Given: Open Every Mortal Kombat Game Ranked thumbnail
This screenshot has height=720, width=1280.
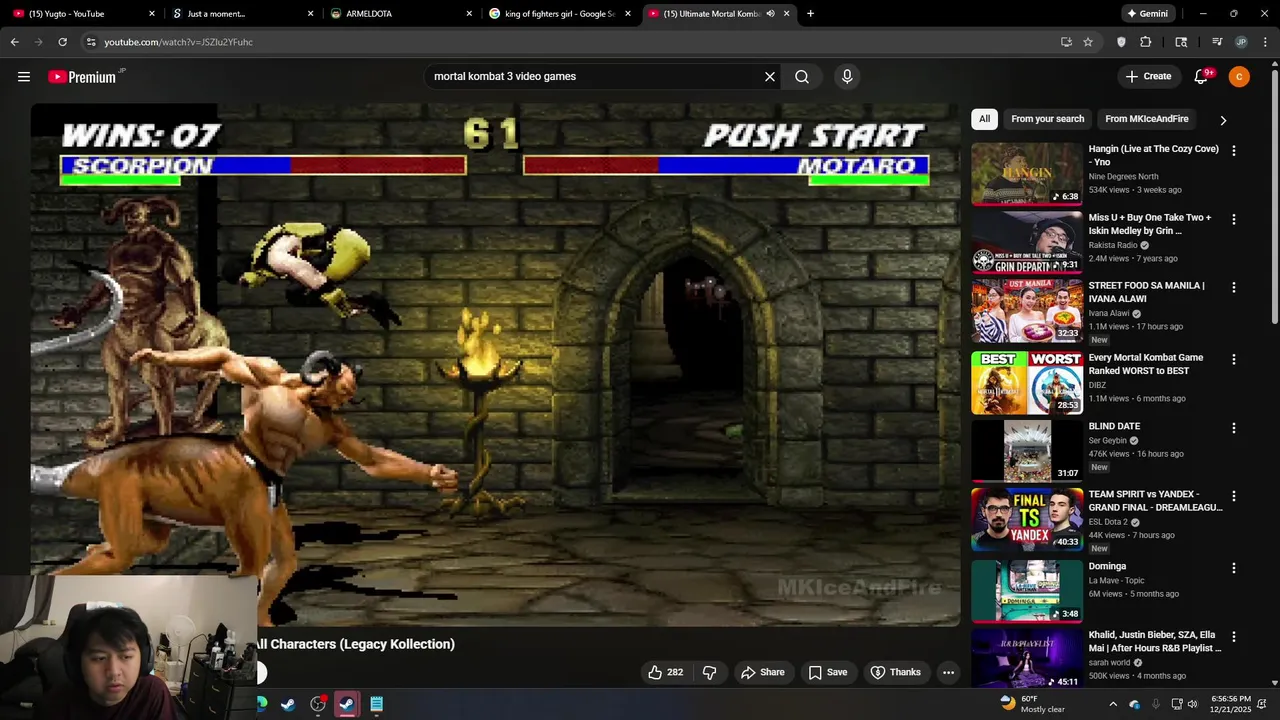Looking at the screenshot, I should point(1026,382).
